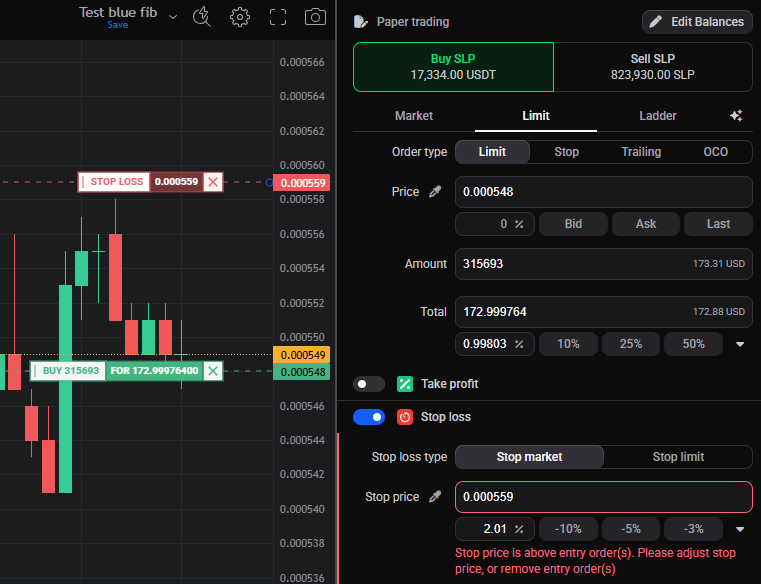
Task: Click the 2.01 stop percent field
Action: [x=495, y=529]
